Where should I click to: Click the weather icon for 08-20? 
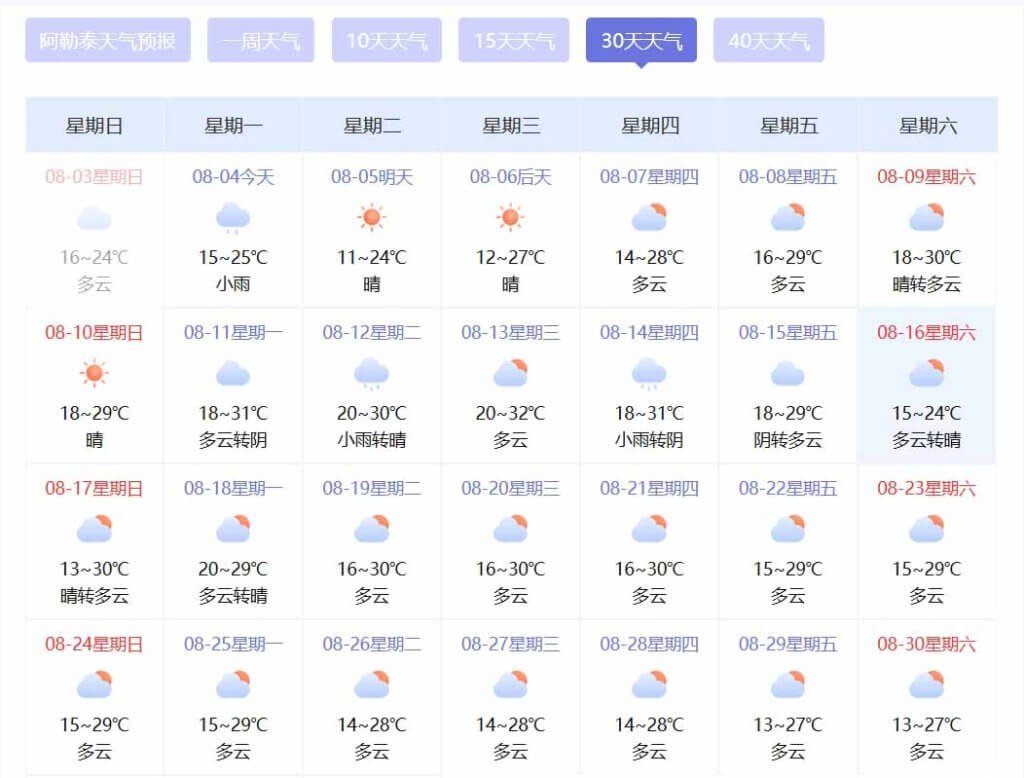(510, 529)
